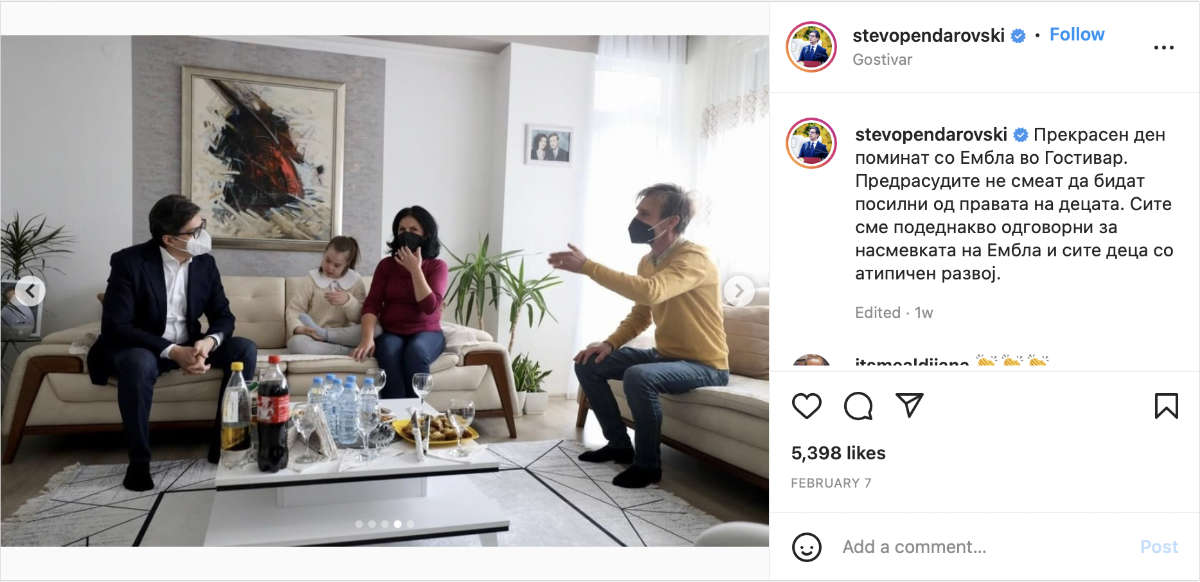The width and height of the screenshot is (1200, 582).
Task: Open stevopendarovski header profile picture
Action: [811, 46]
